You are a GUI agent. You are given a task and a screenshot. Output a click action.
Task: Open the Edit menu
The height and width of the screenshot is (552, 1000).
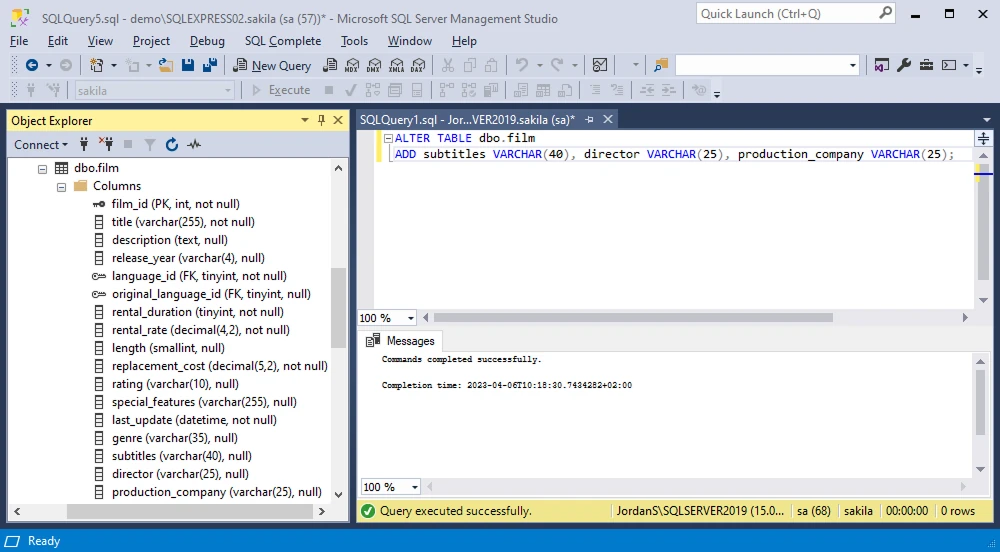coord(57,41)
